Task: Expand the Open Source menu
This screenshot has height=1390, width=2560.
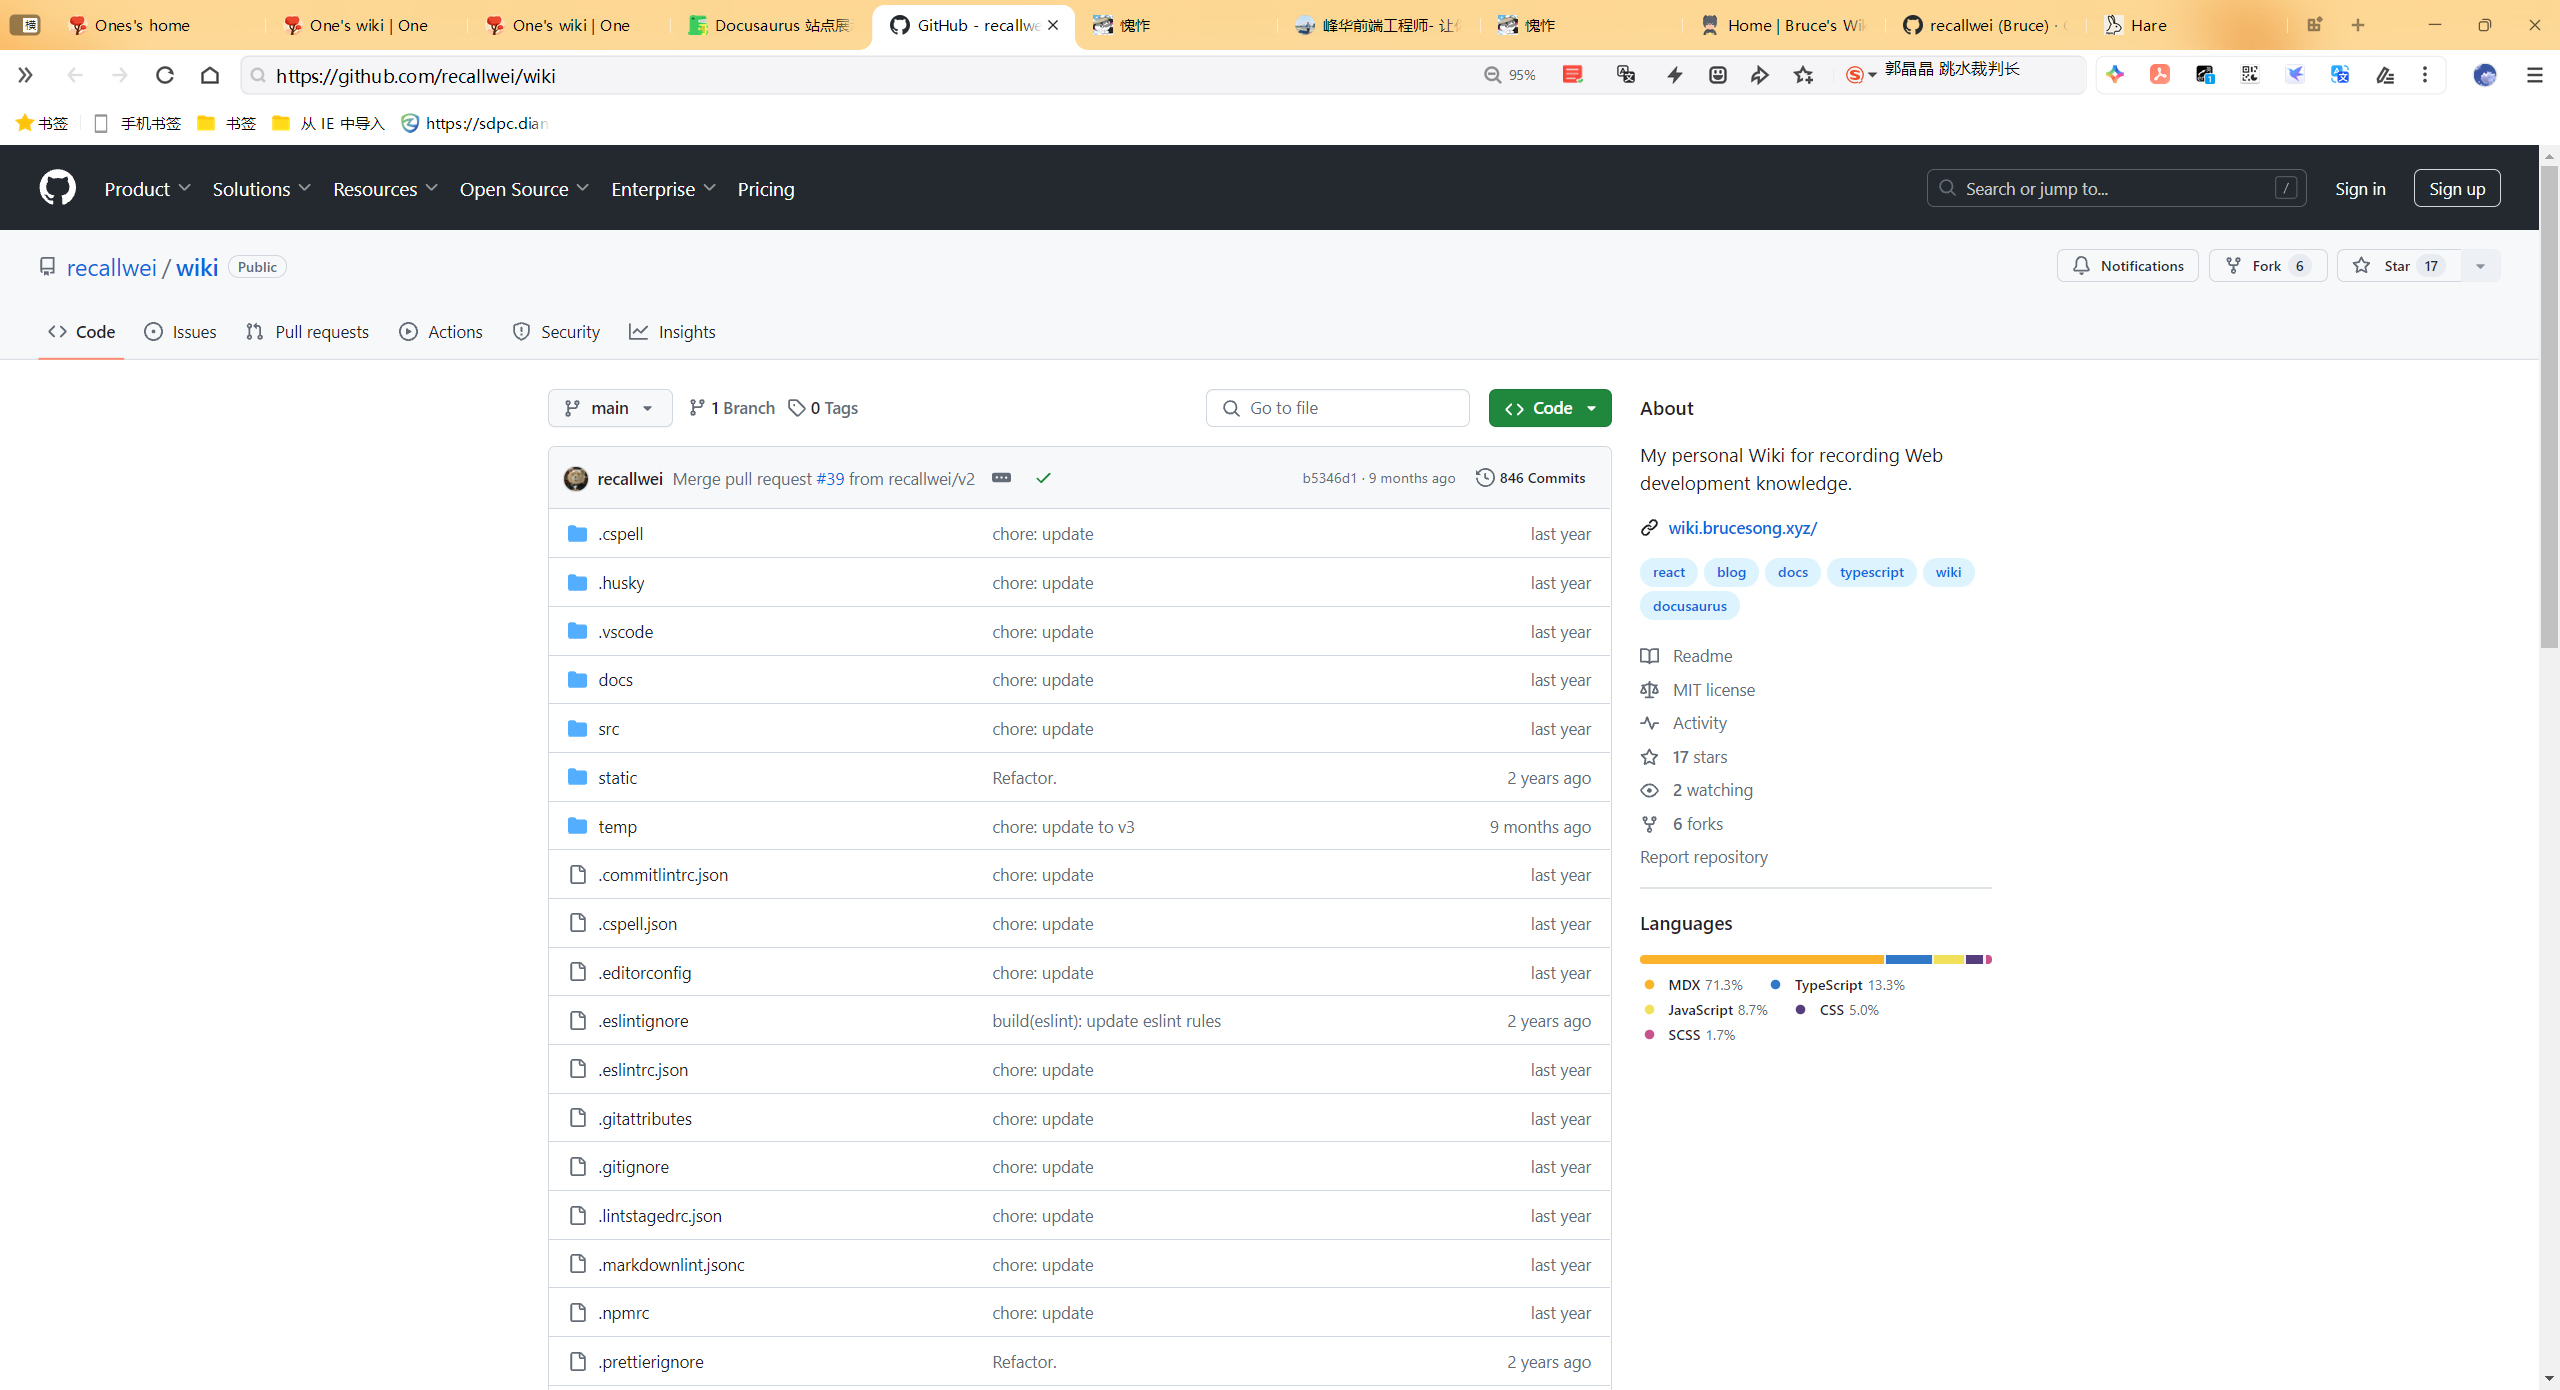Action: click(524, 189)
